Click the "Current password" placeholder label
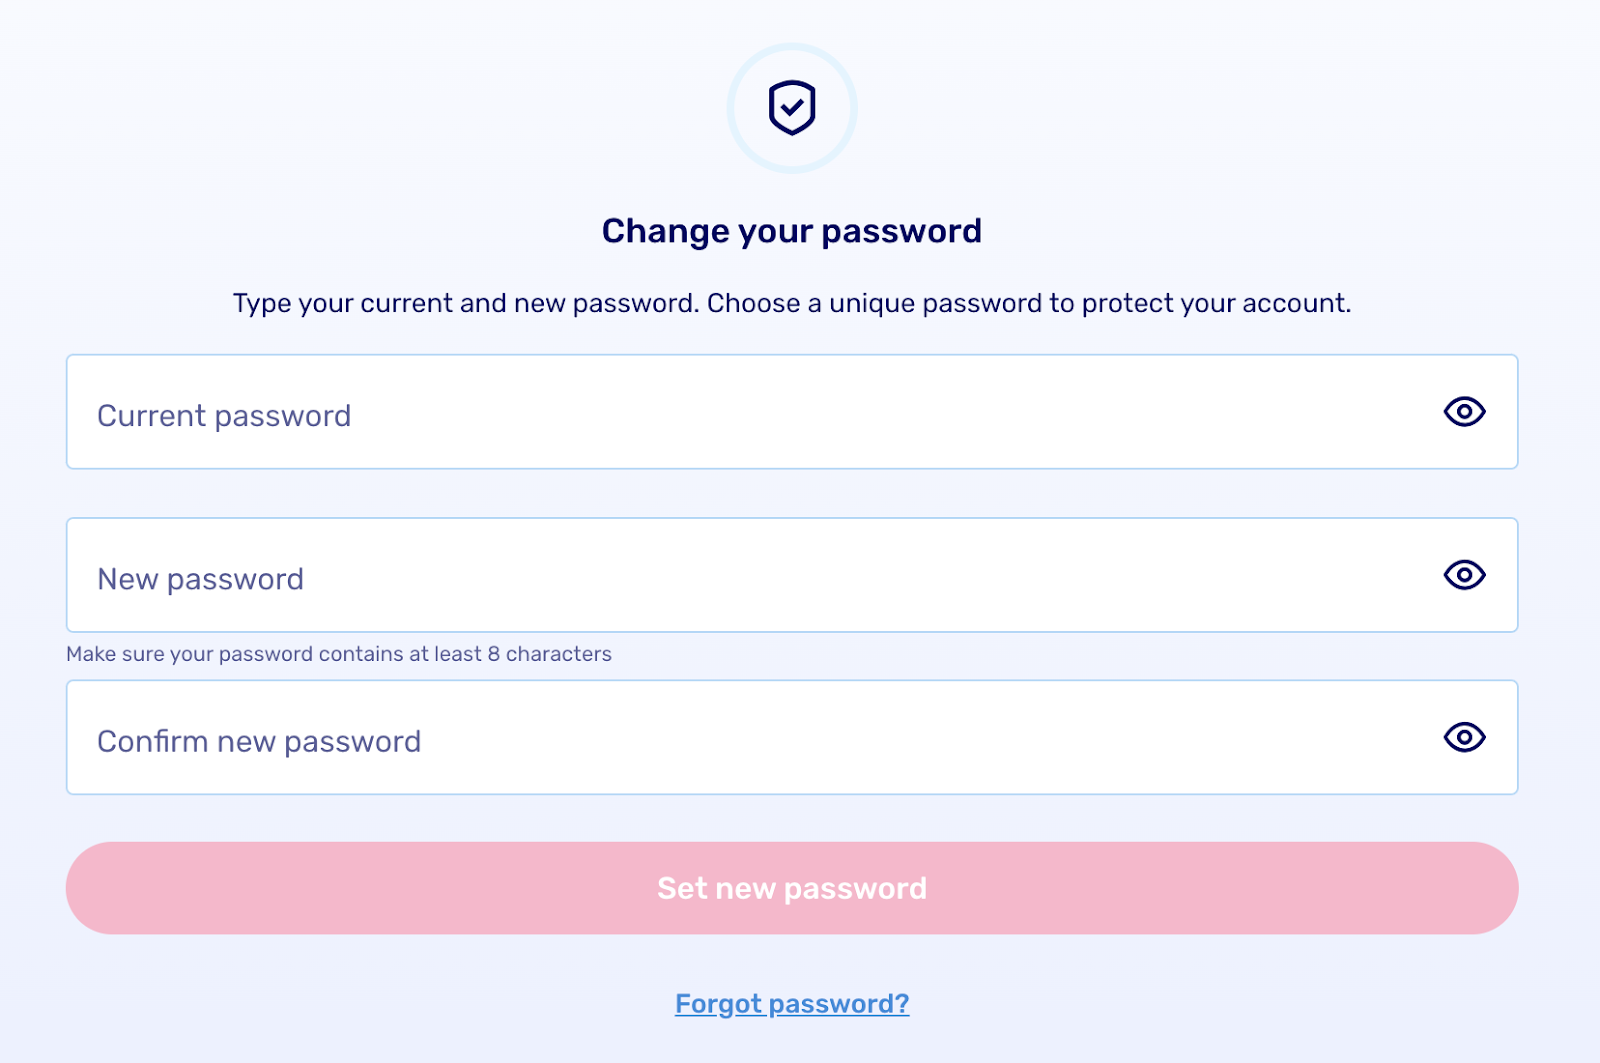1600x1063 pixels. pos(224,416)
